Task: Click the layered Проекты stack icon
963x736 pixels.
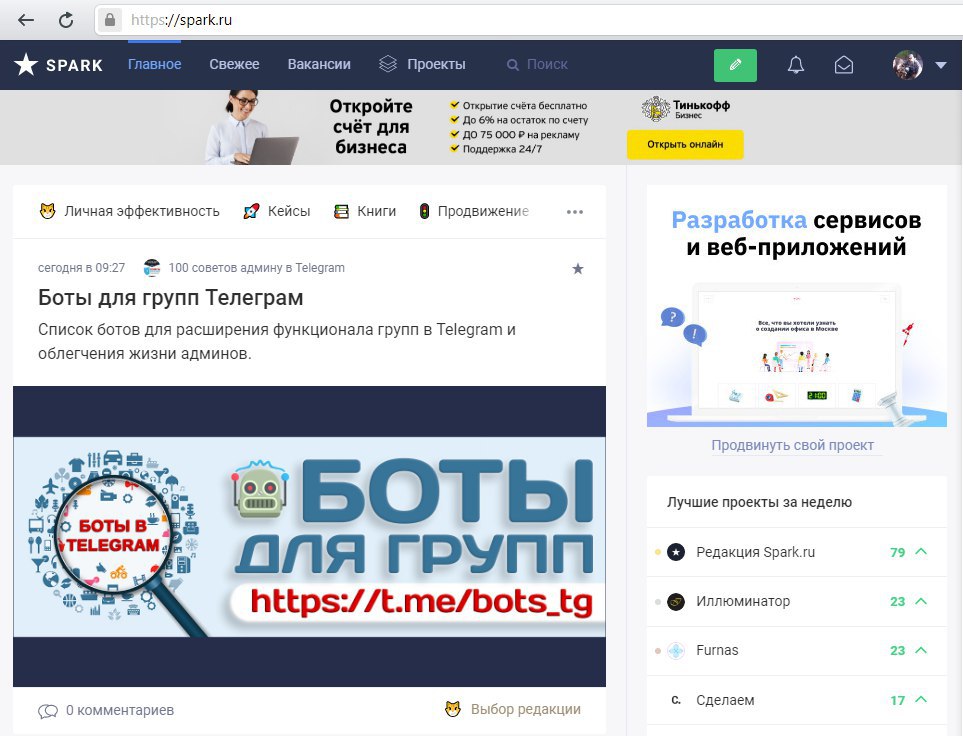Action: pyautogui.click(x=388, y=64)
